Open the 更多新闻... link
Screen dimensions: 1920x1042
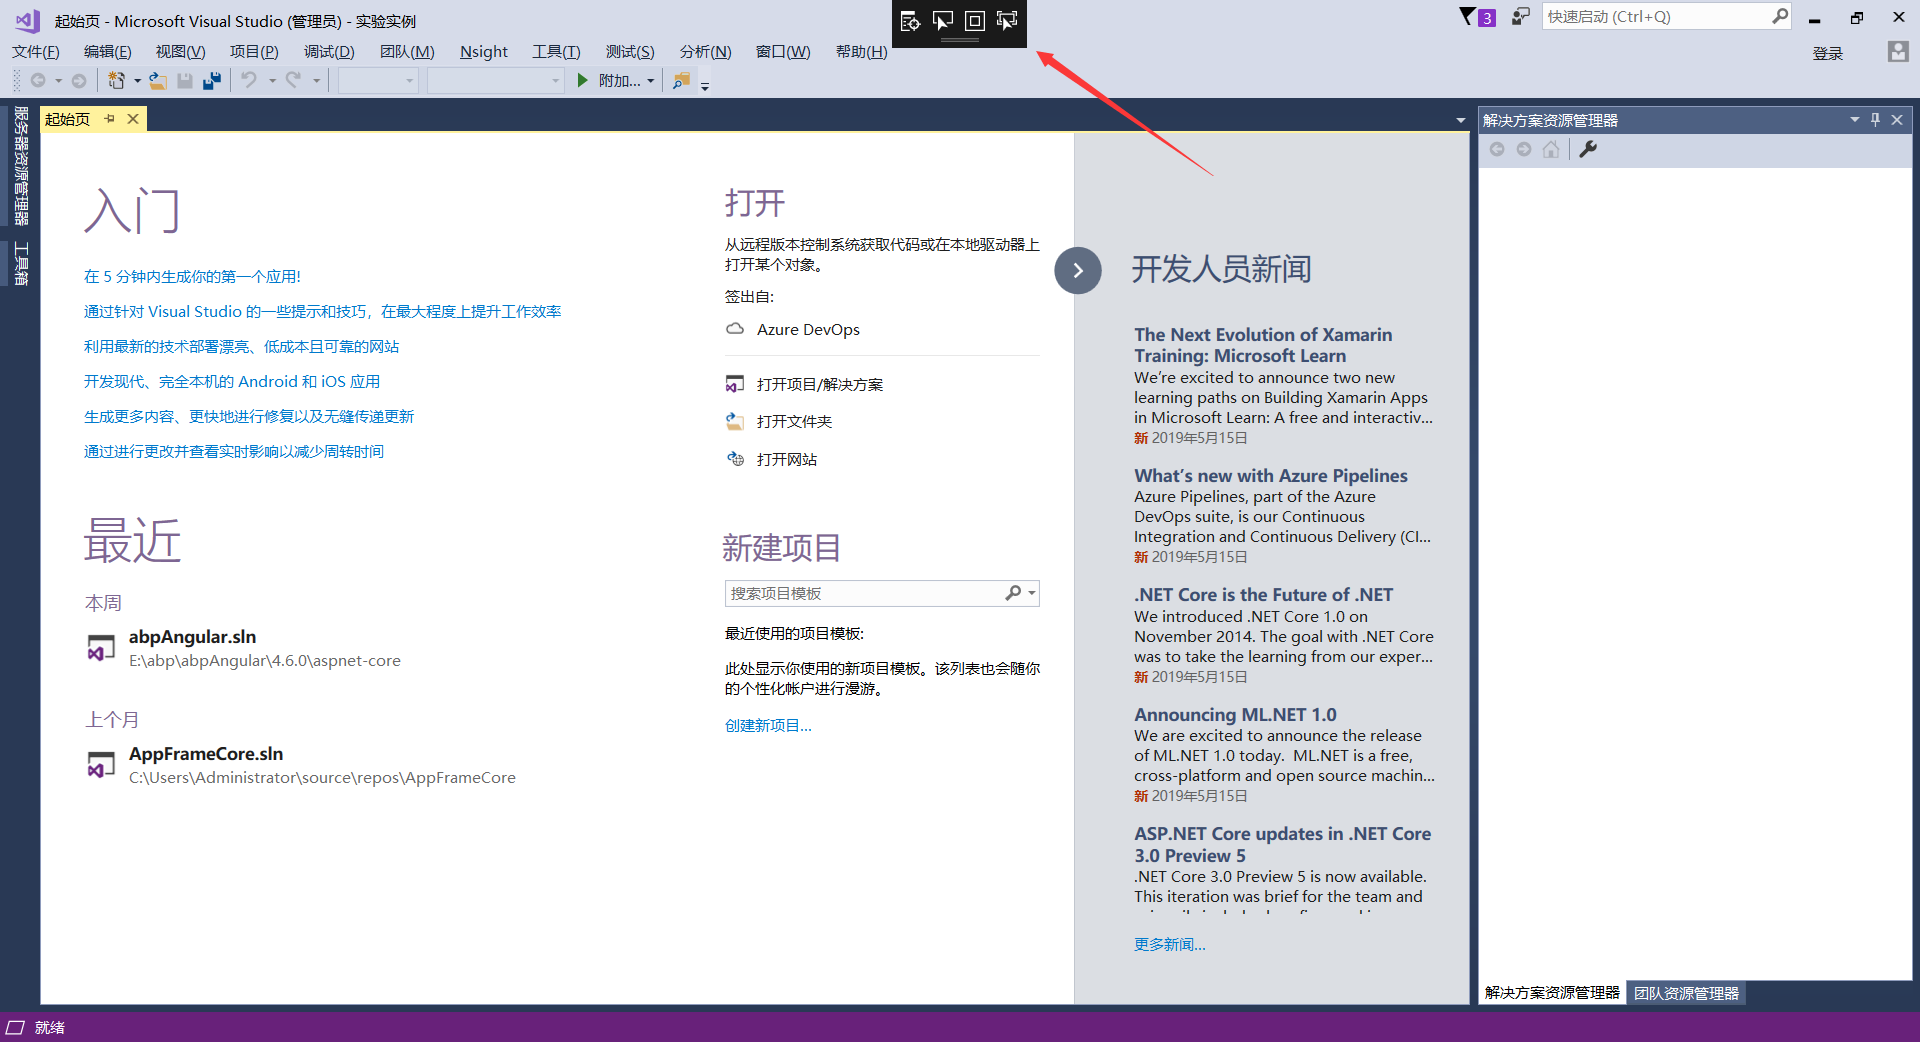tap(1170, 944)
